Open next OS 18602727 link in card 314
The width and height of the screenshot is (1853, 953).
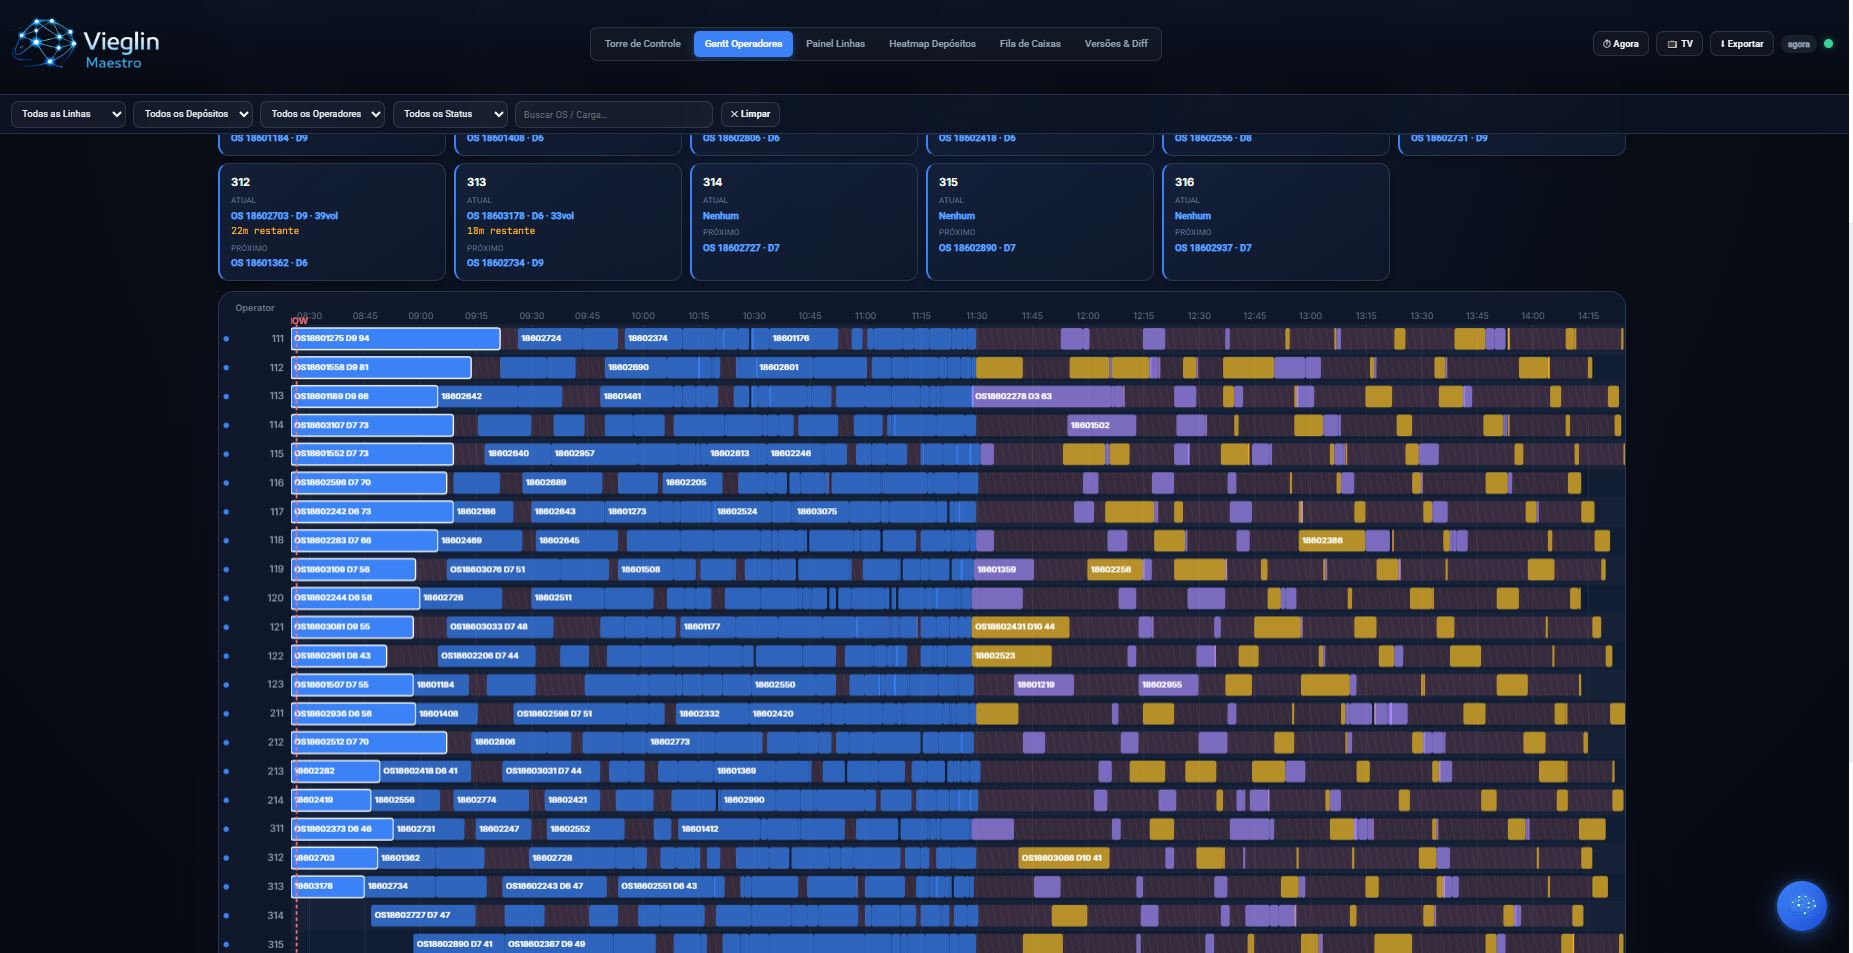coord(740,248)
